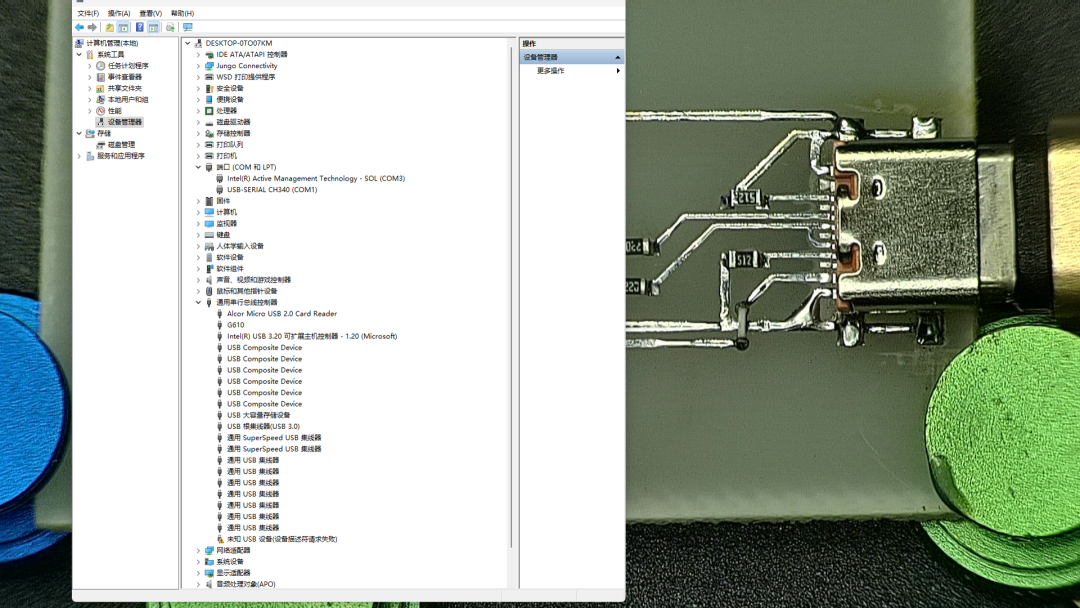Click the blue Help question mark icon
This screenshot has height=608, width=1080.
(140, 28)
